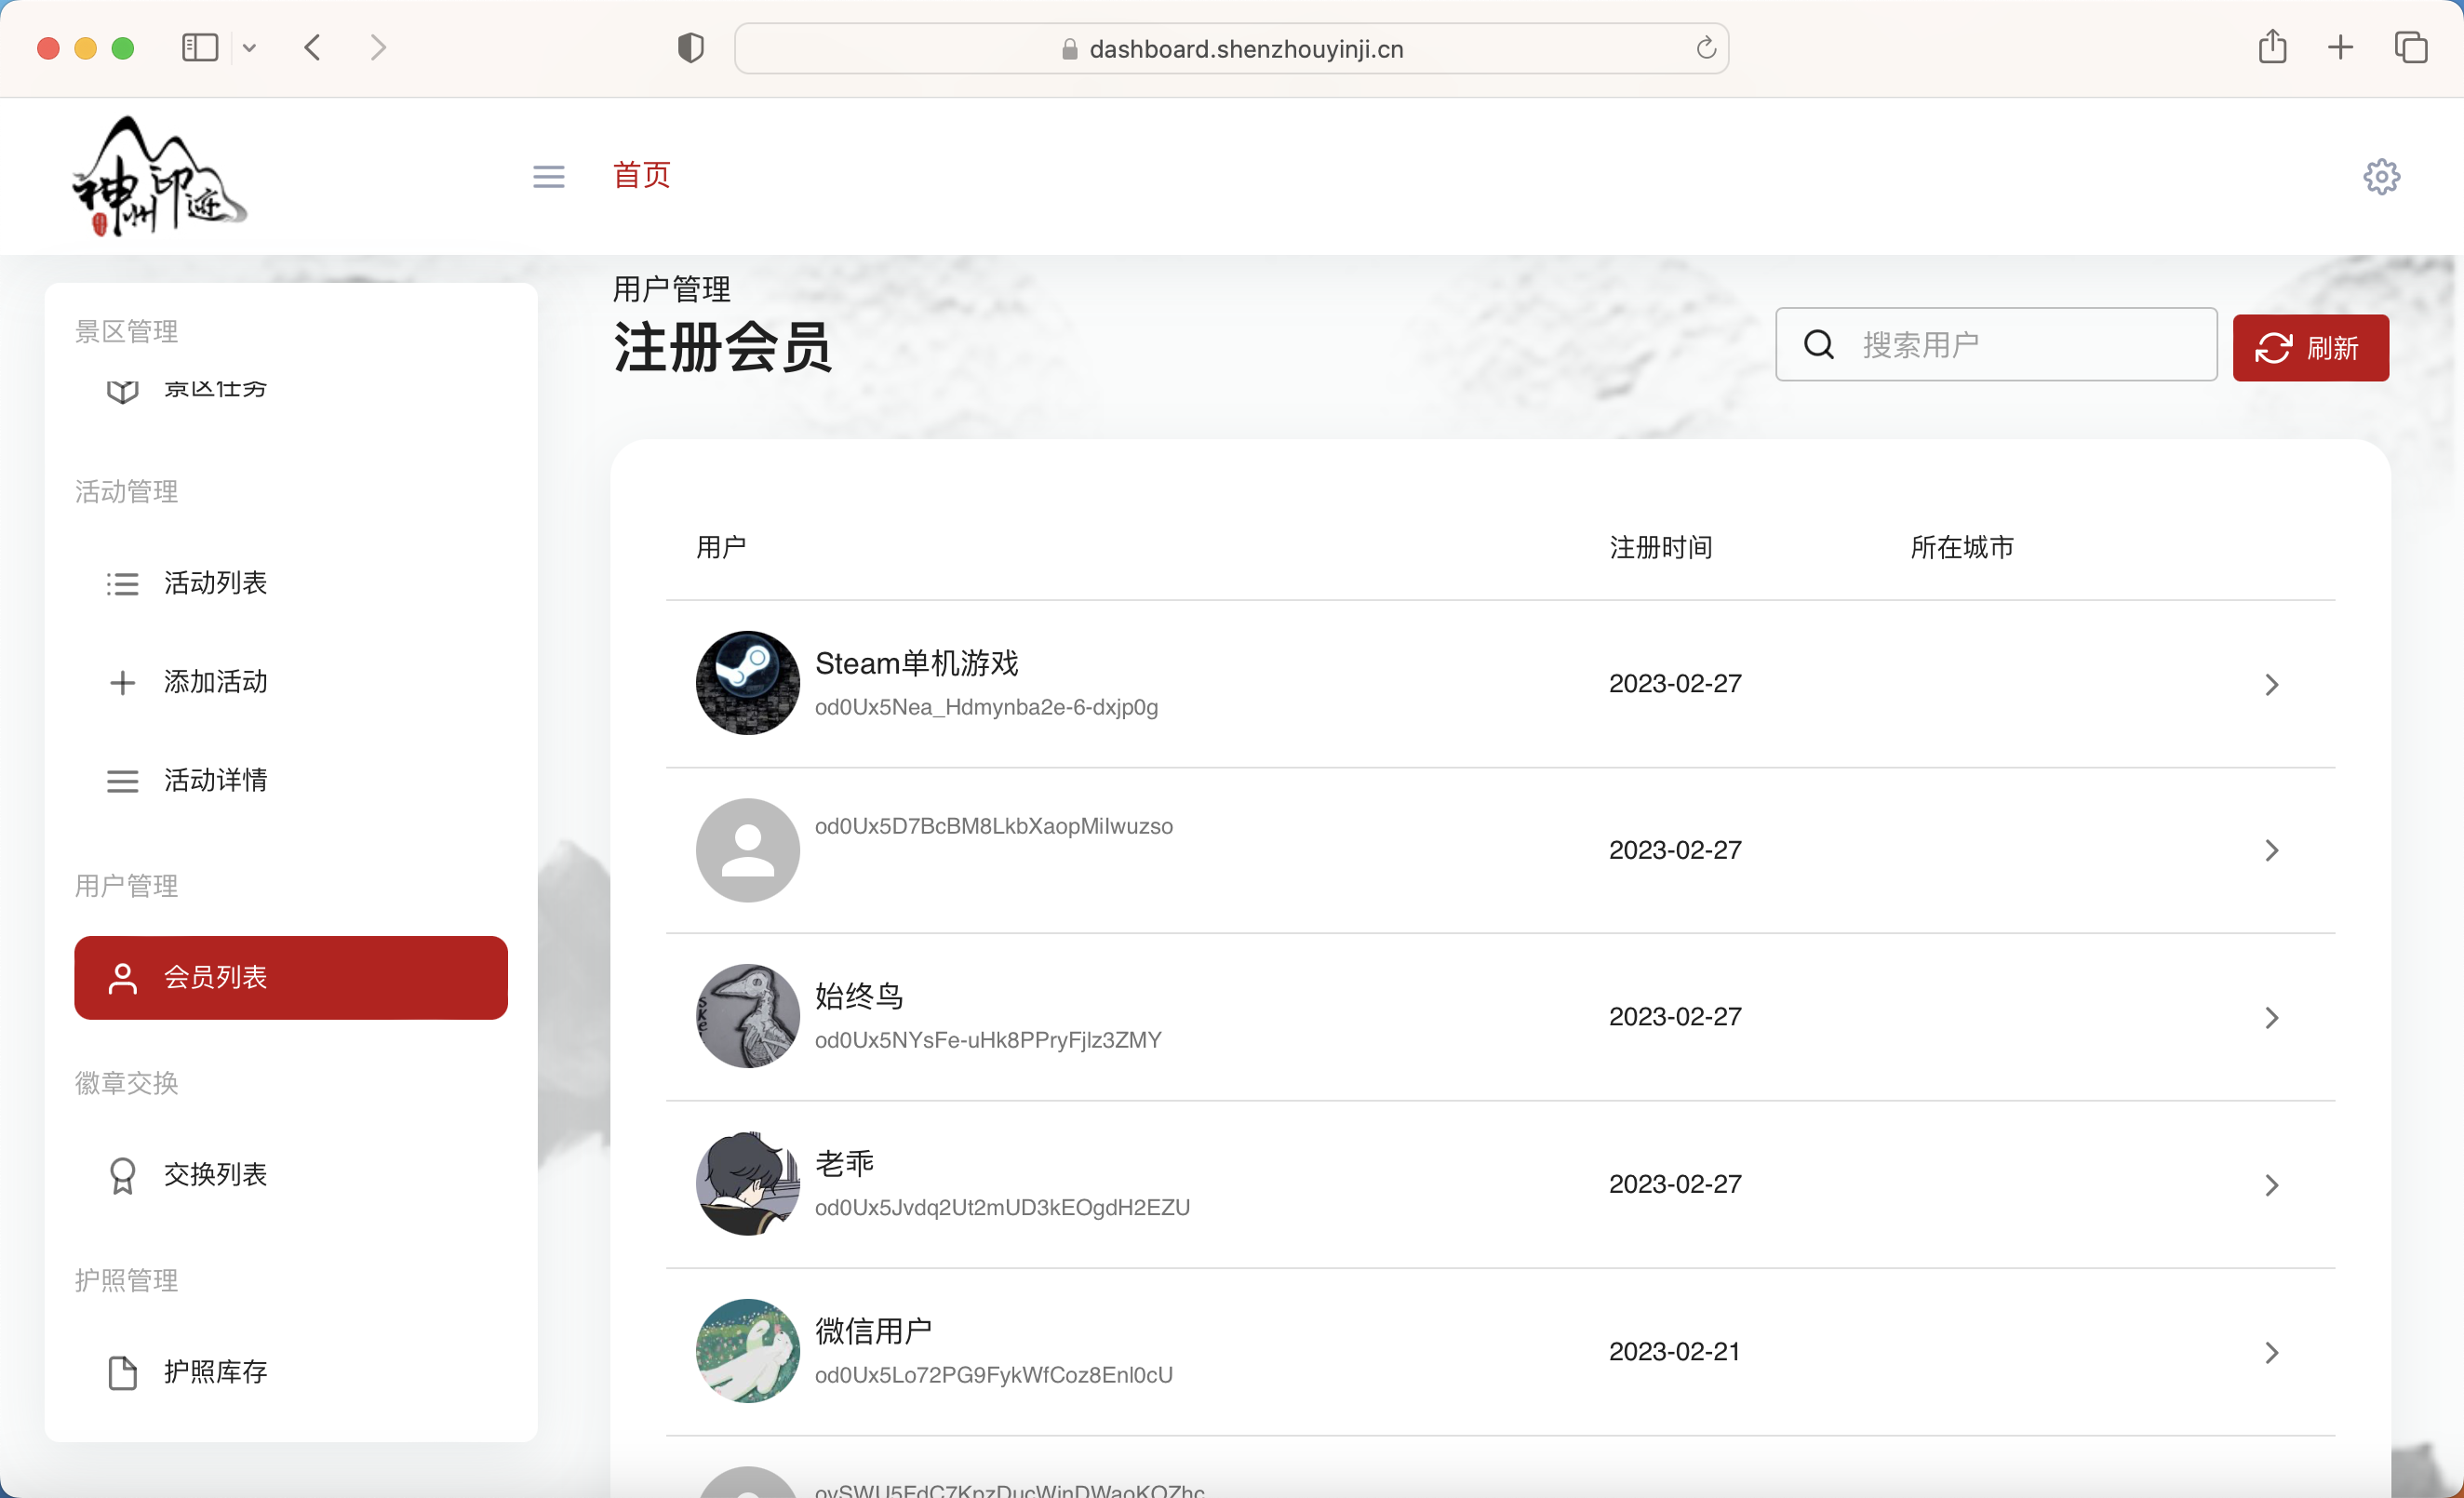Select the badge icon next to 交换列表
2464x1498 pixels.
coord(122,1176)
